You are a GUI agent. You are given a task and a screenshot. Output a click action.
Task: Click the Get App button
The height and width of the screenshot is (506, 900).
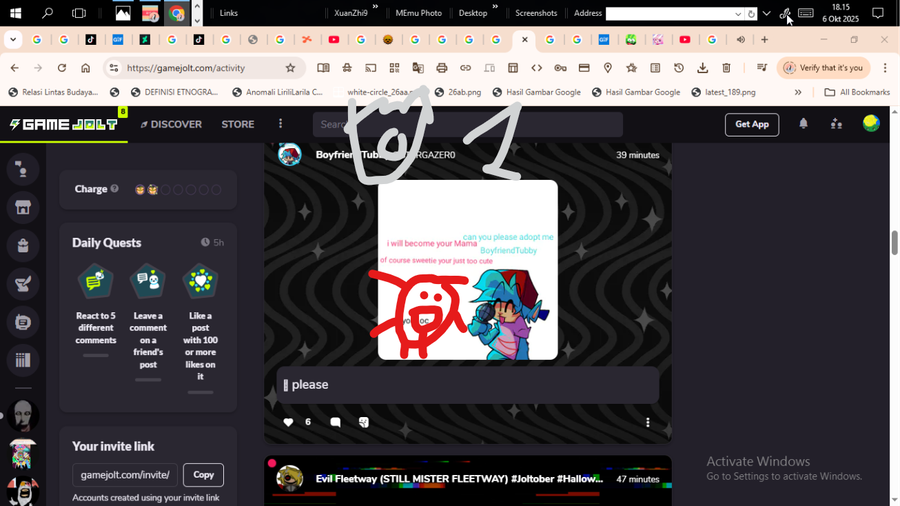tap(752, 124)
